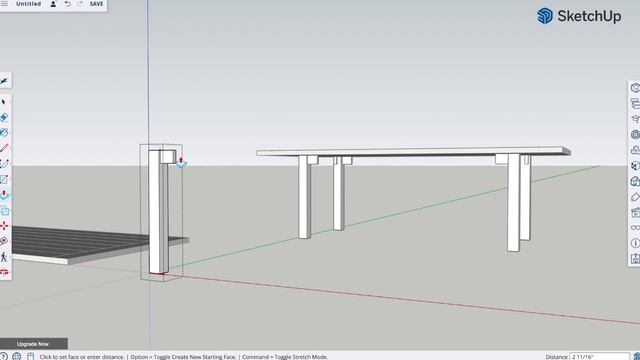Image resolution: width=640 pixels, height=360 pixels.
Task: Redo the last action
Action: 80,4
